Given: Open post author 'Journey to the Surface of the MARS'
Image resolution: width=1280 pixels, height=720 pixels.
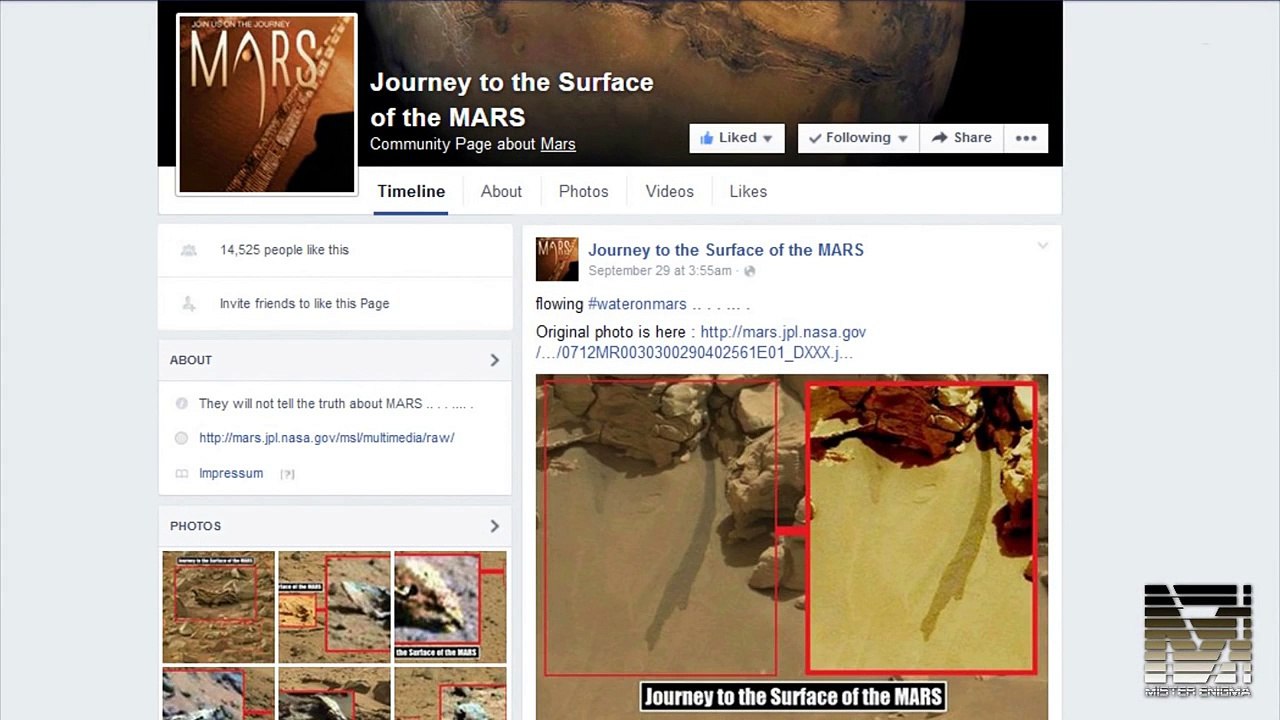Looking at the screenshot, I should pos(726,250).
